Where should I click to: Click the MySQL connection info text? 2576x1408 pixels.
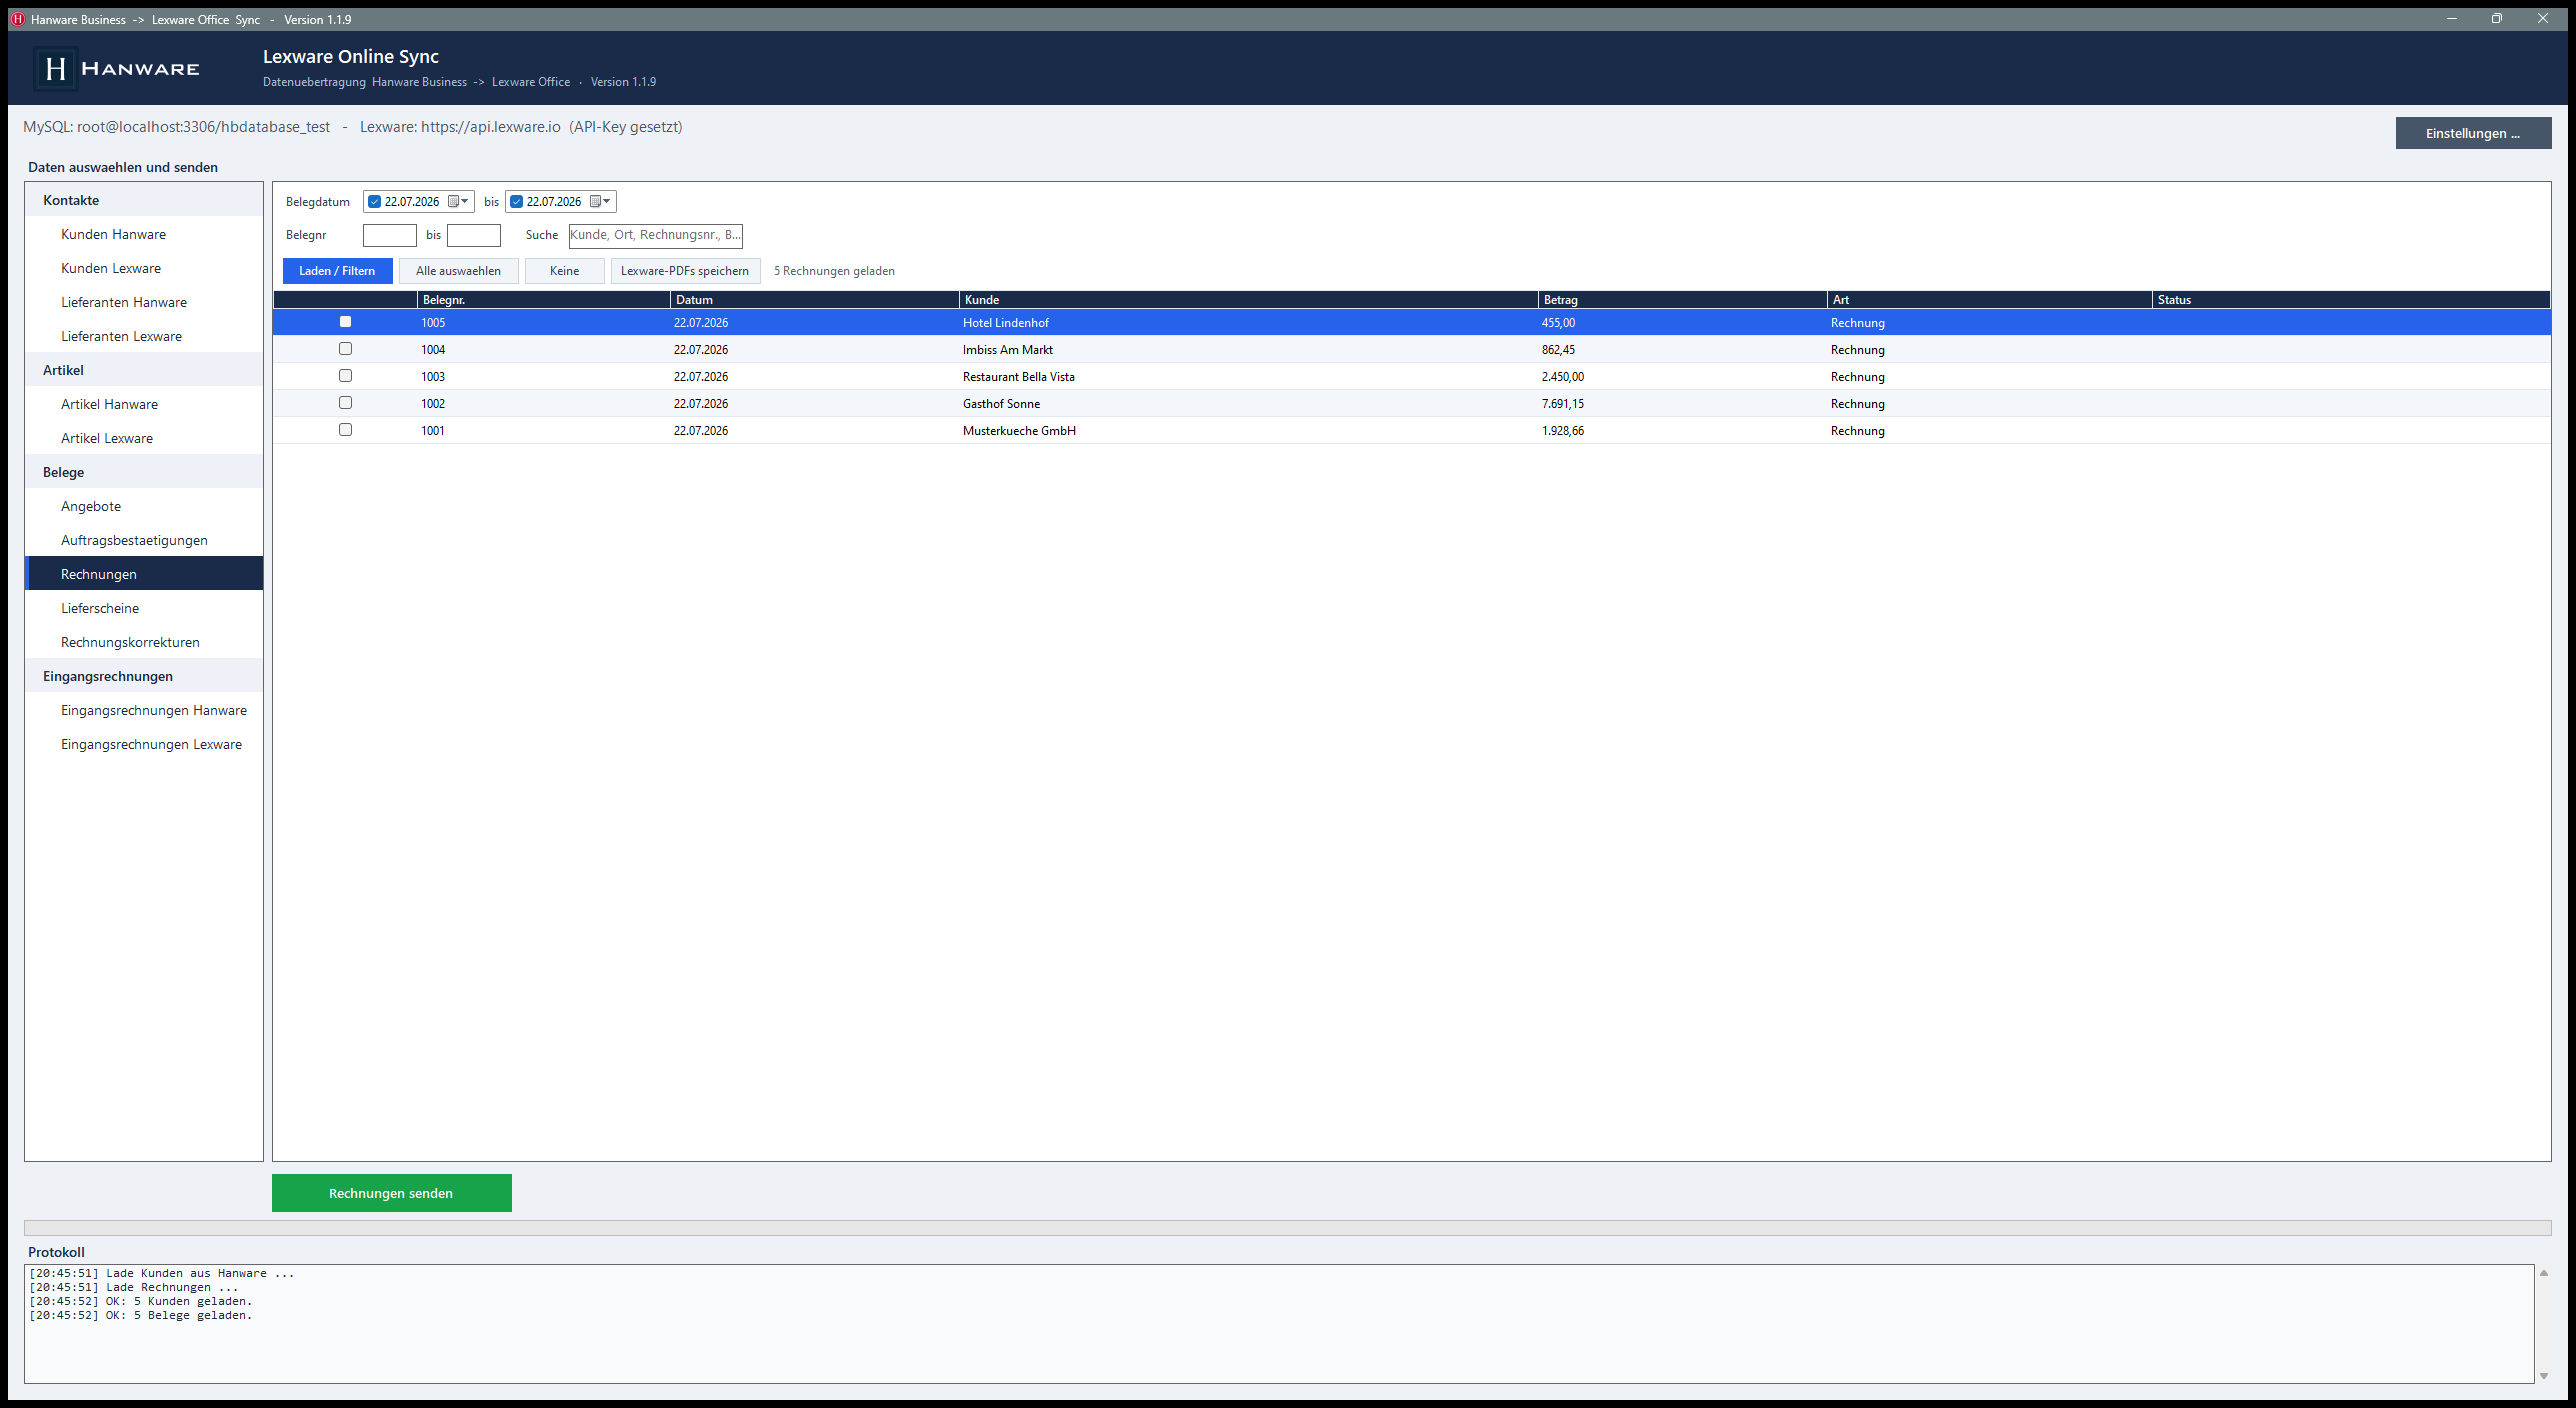click(177, 127)
